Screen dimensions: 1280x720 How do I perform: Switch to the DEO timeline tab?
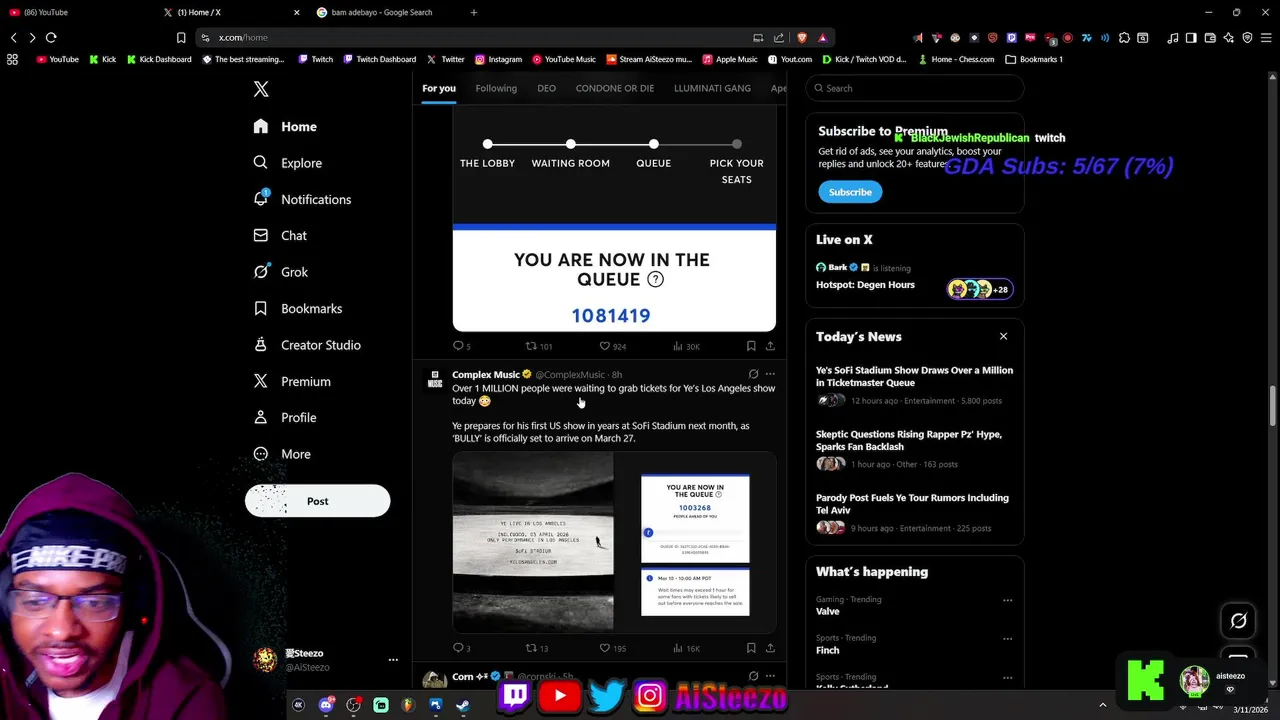pyautogui.click(x=546, y=88)
